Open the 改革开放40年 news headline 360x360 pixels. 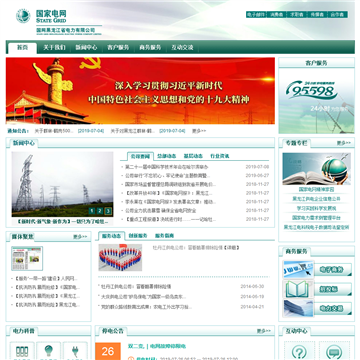pyautogui.click(x=169, y=193)
